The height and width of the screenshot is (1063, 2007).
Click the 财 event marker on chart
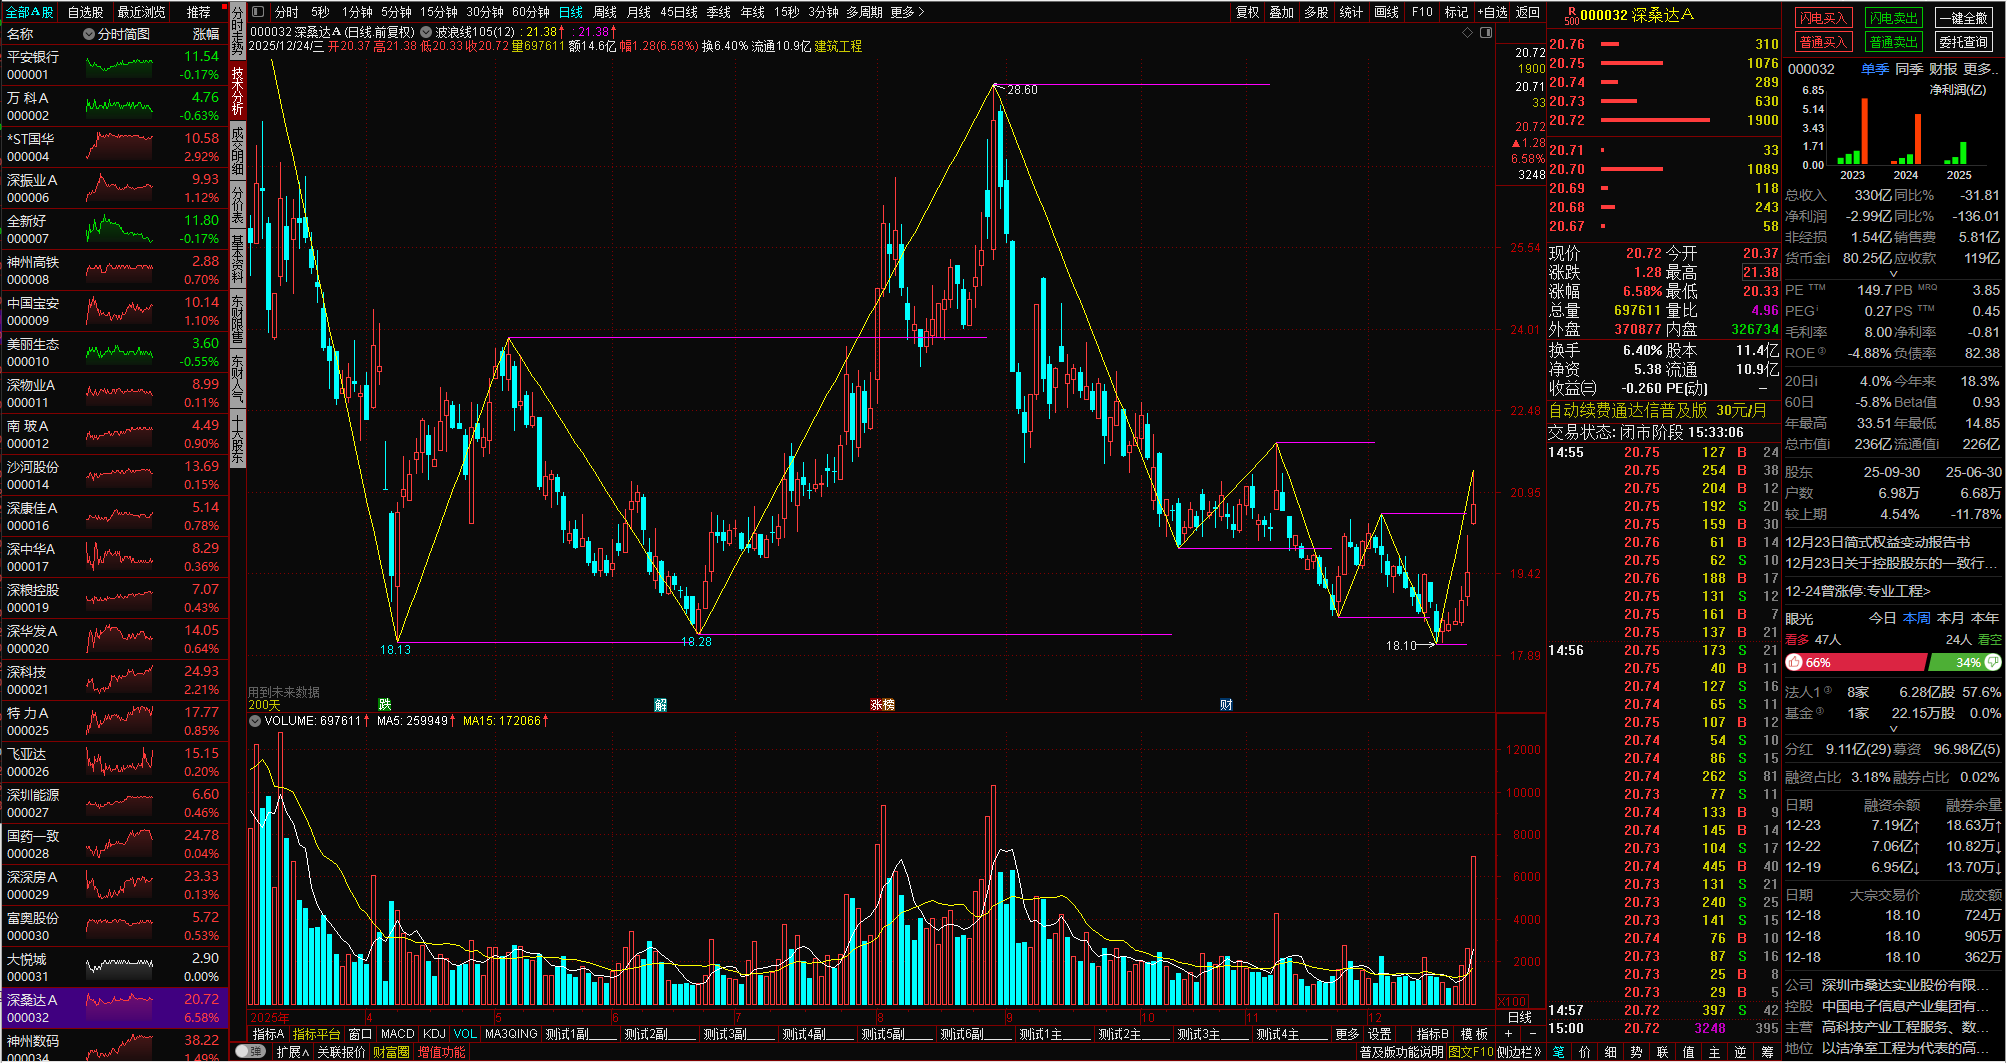(1226, 705)
